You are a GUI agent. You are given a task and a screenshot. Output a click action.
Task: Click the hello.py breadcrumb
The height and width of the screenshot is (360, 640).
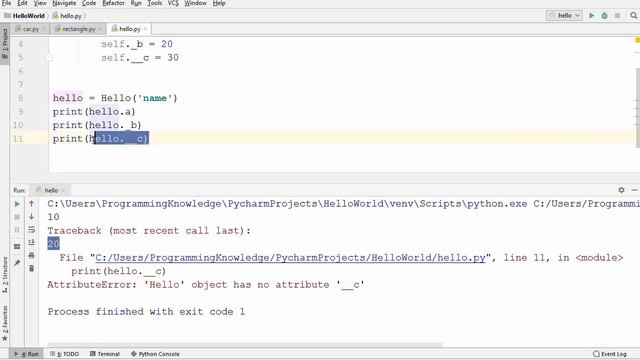click(67, 16)
